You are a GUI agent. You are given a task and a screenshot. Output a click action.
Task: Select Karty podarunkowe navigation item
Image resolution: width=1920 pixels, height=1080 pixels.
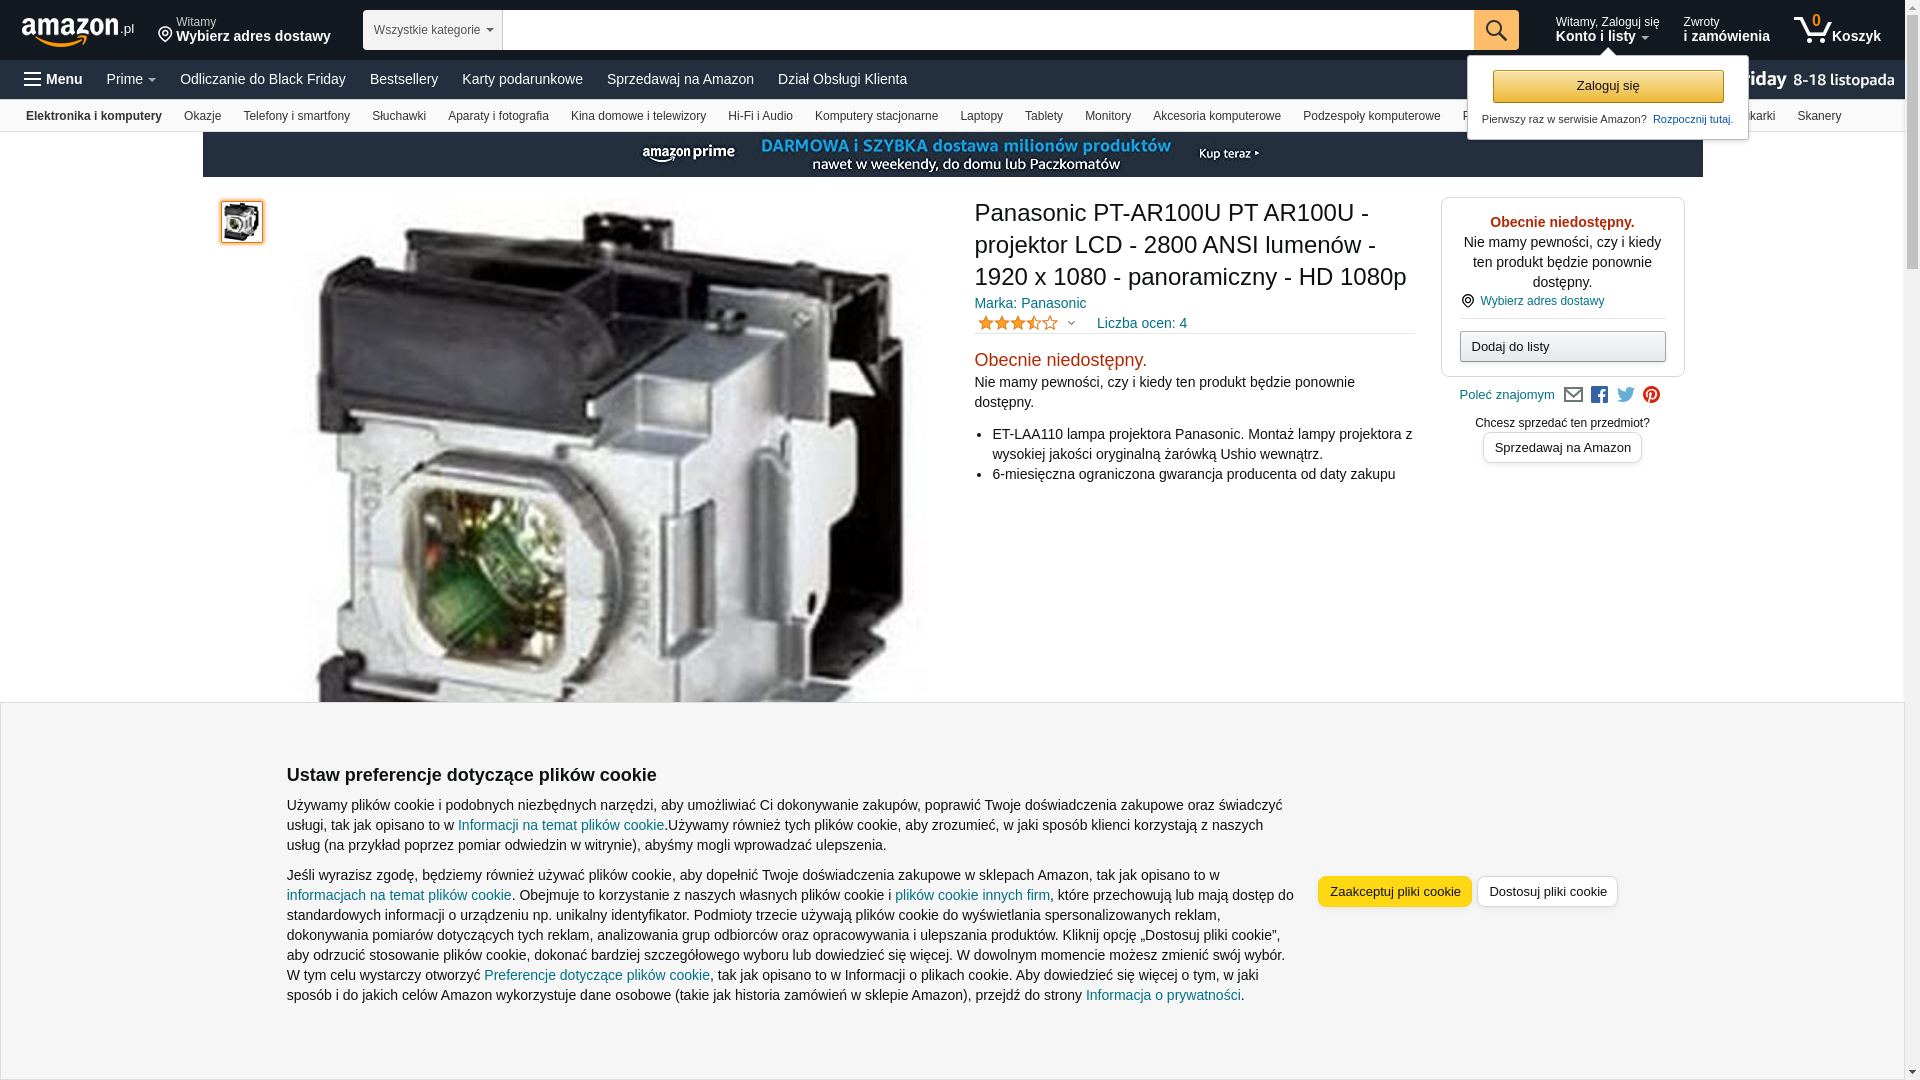[x=522, y=79]
